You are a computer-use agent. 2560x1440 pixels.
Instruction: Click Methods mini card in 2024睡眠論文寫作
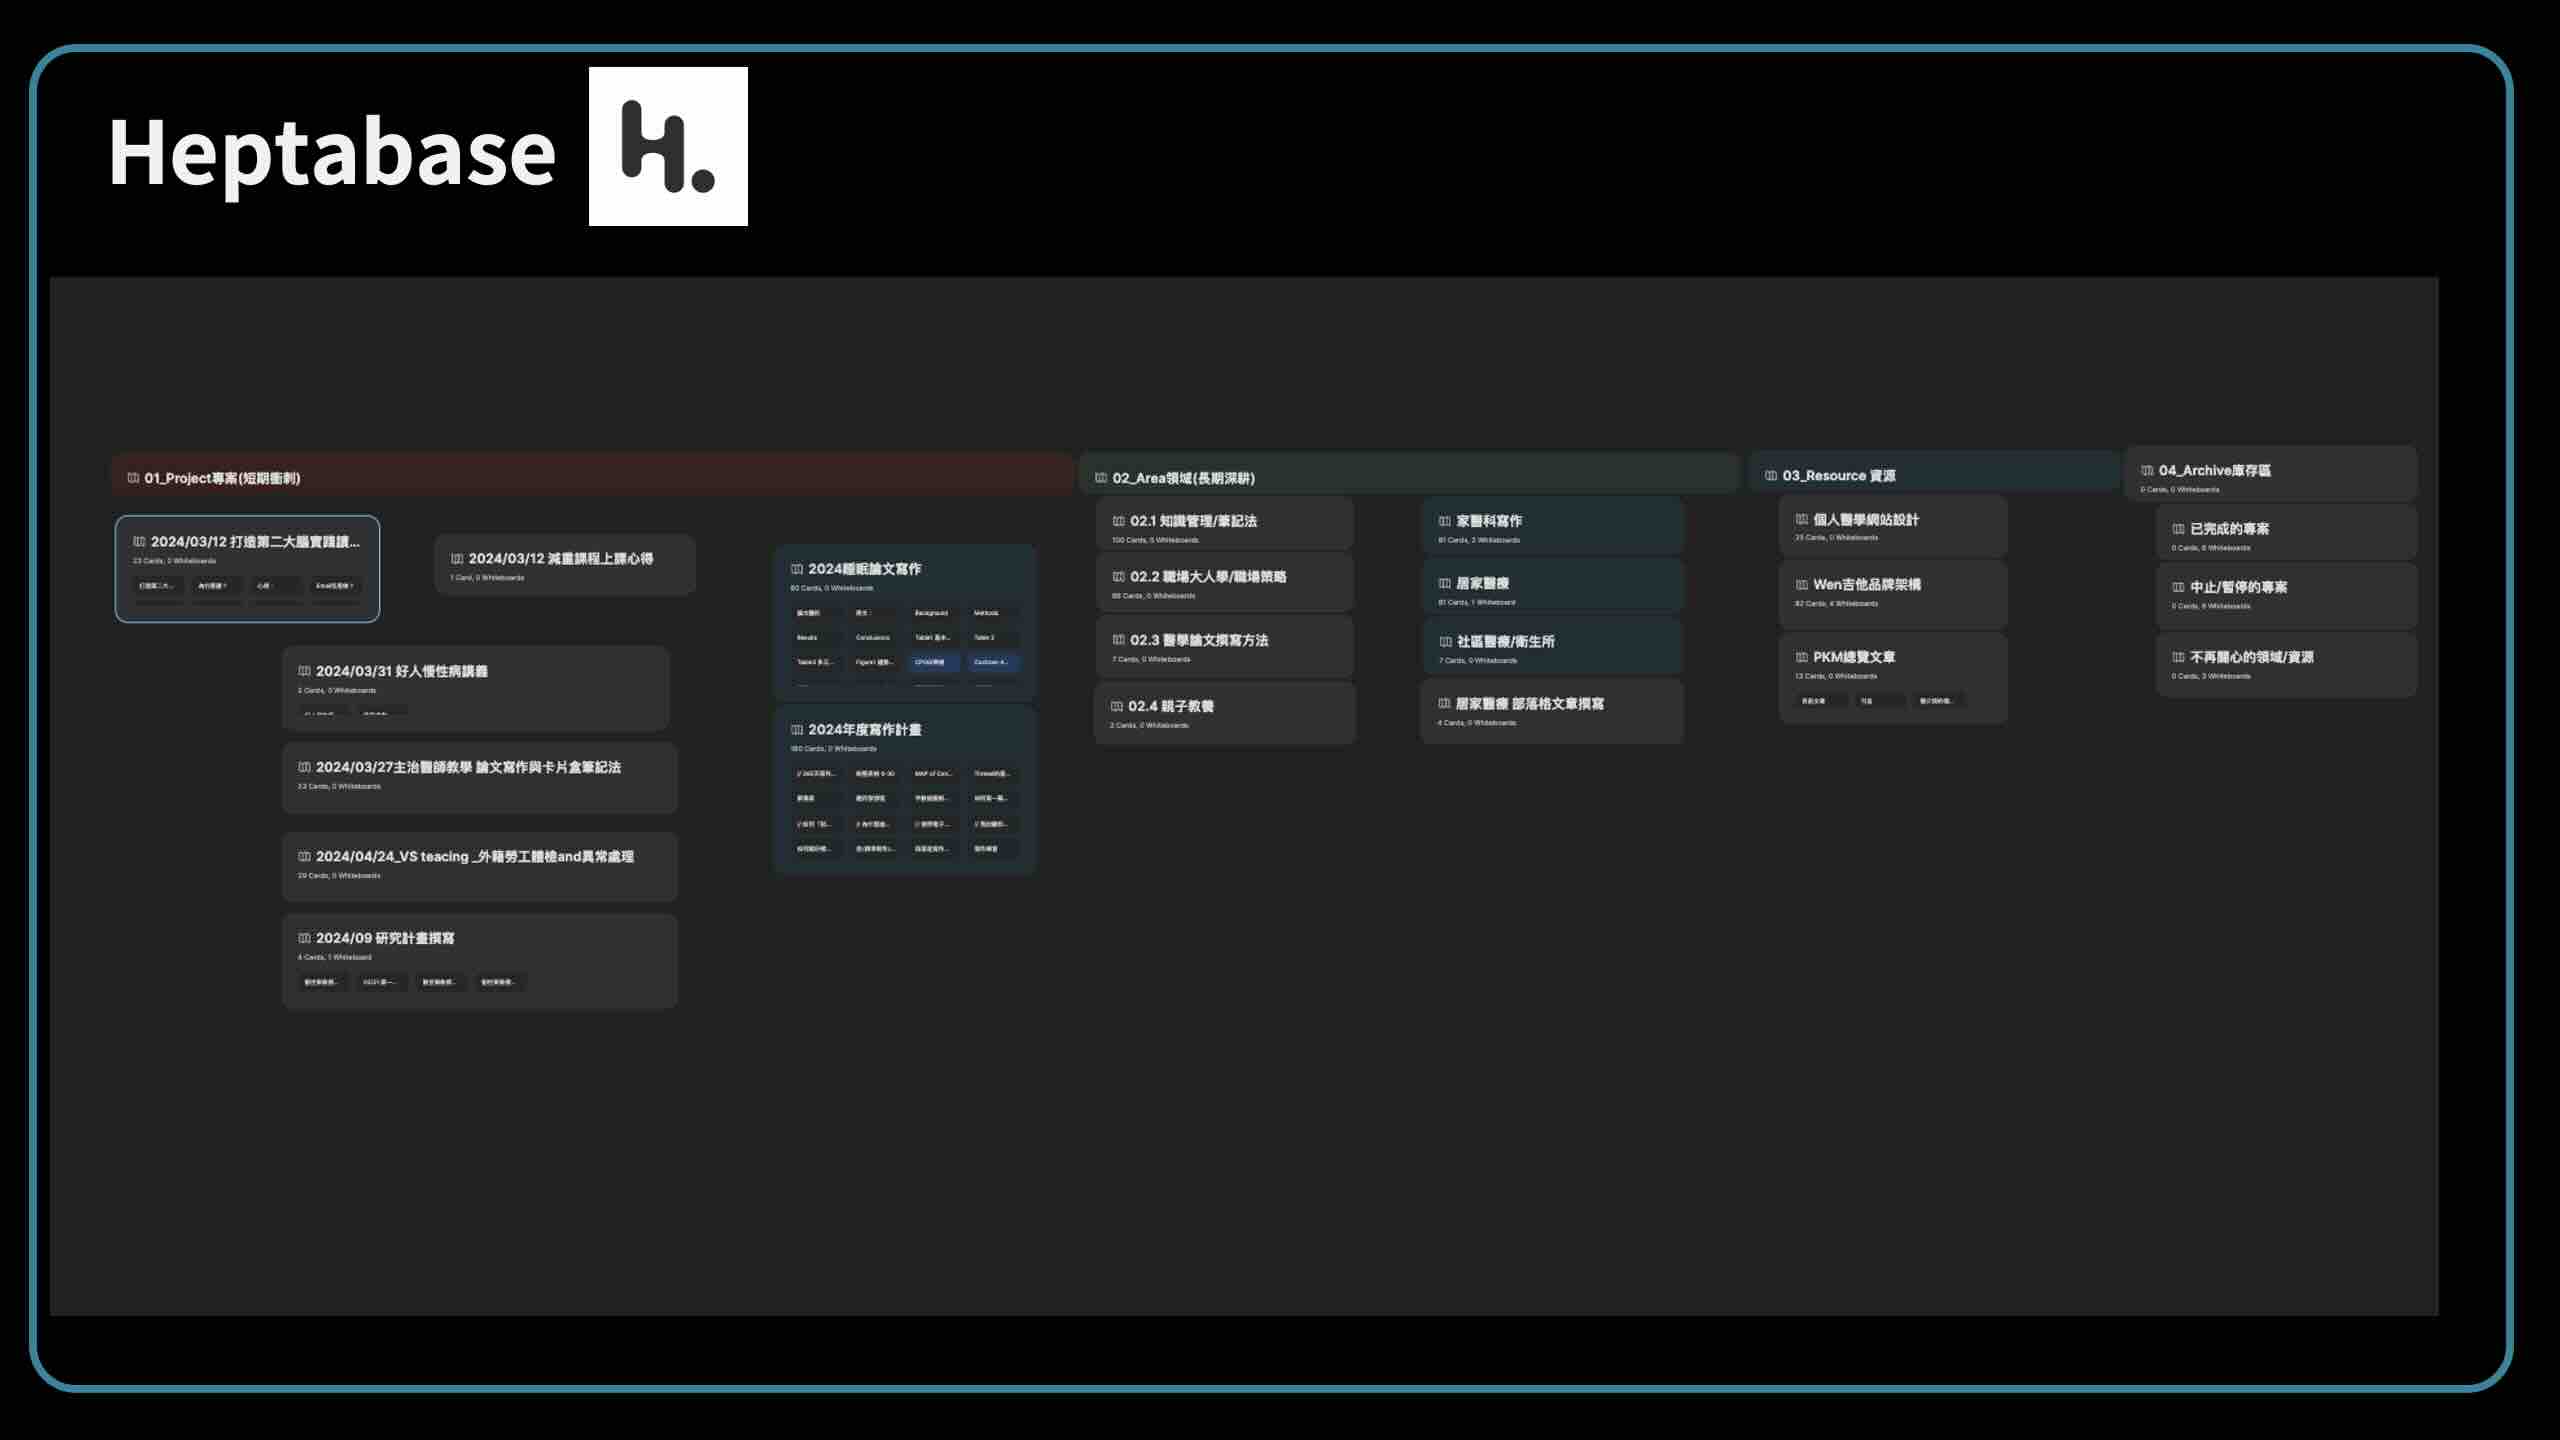point(992,613)
